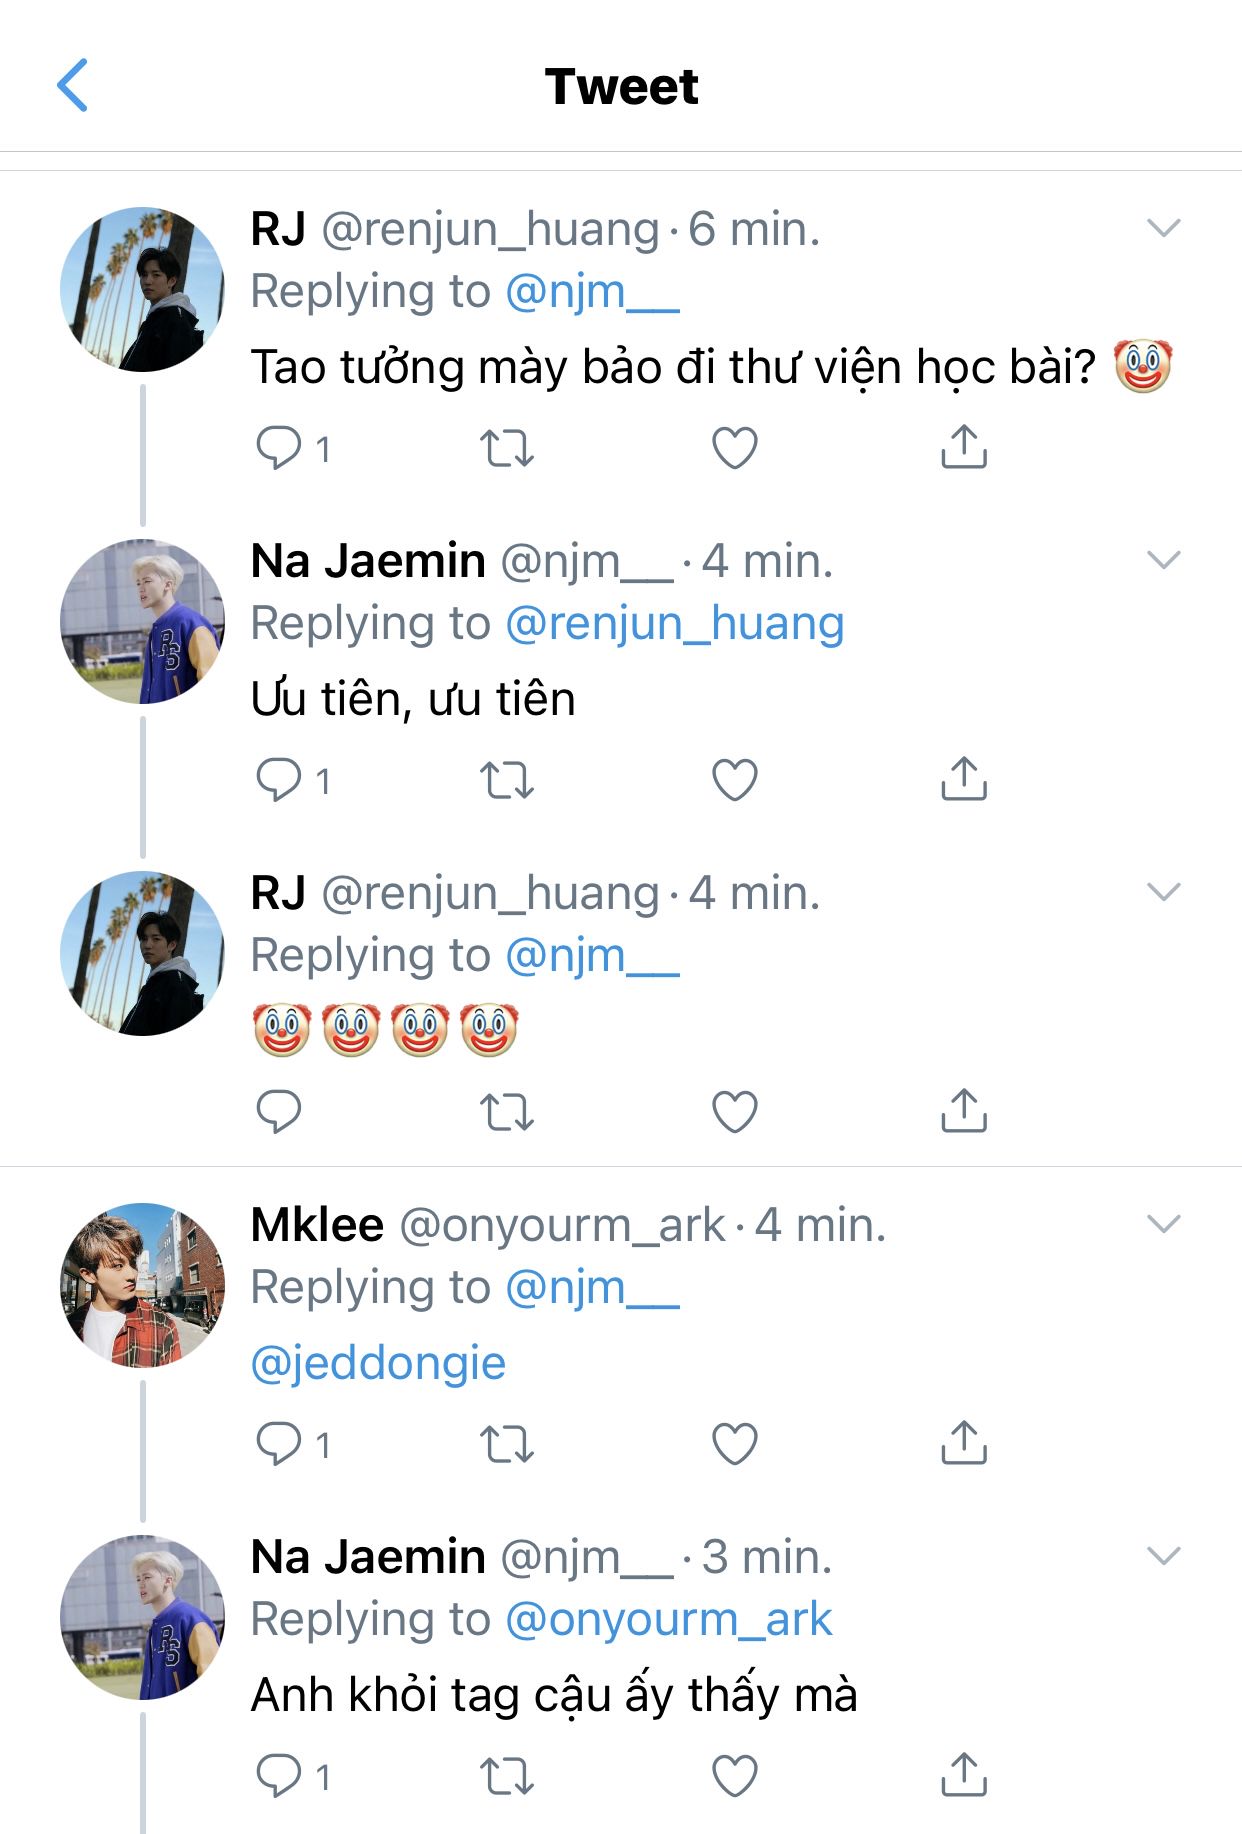Reply to RJ's four clown emoji tweet
This screenshot has height=1834, width=1242.
coord(279,1111)
